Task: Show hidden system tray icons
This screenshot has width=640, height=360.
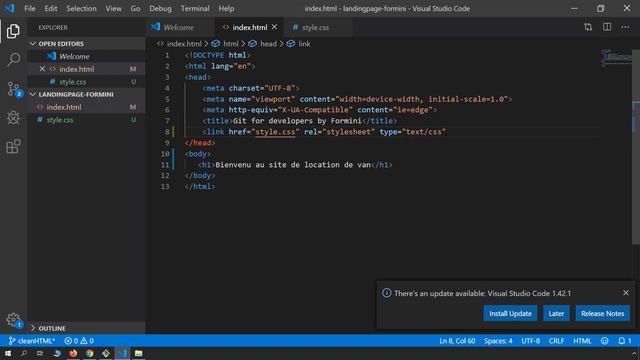Action: point(634,353)
